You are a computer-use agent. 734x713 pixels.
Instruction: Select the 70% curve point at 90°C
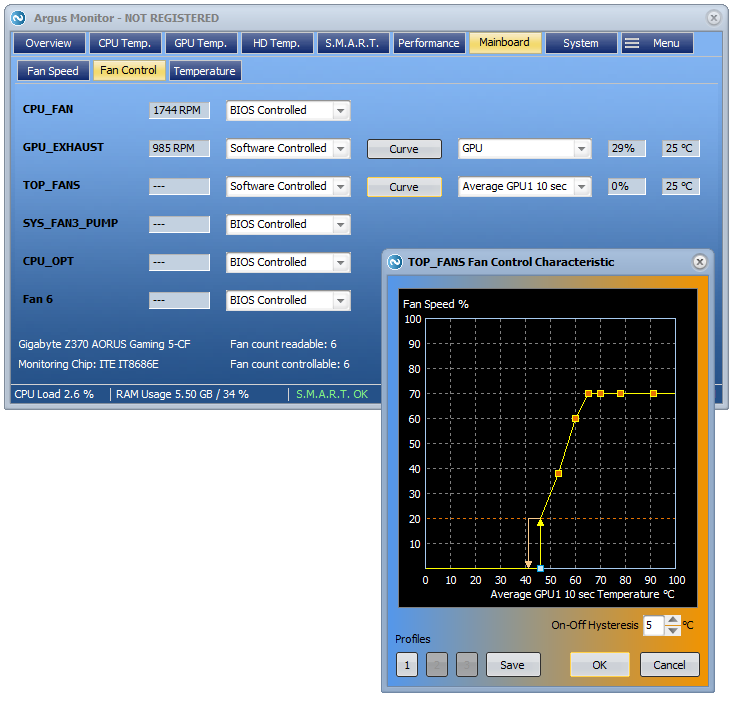pyautogui.click(x=653, y=394)
